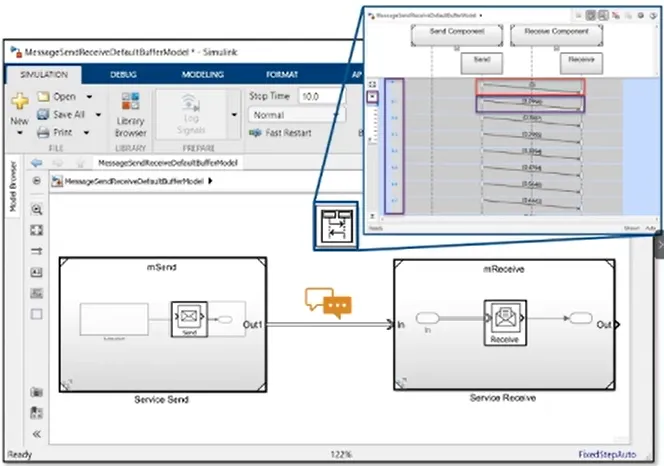
Task: Click the New model plus icon
Action: point(19,101)
